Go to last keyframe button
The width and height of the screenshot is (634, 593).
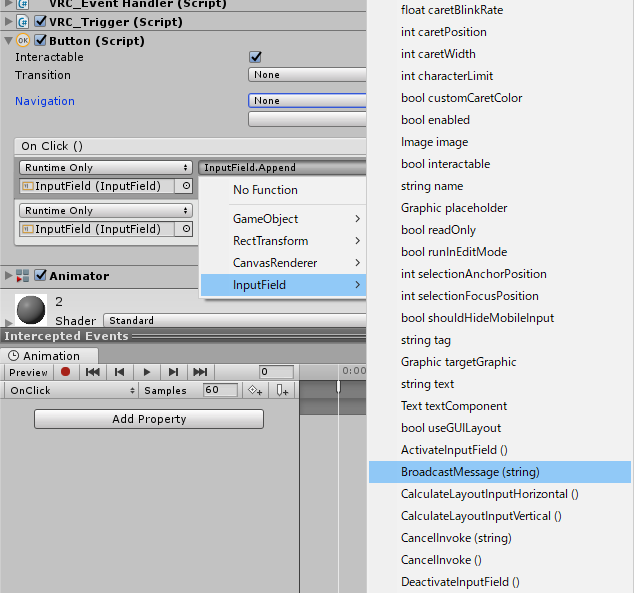coord(200,372)
